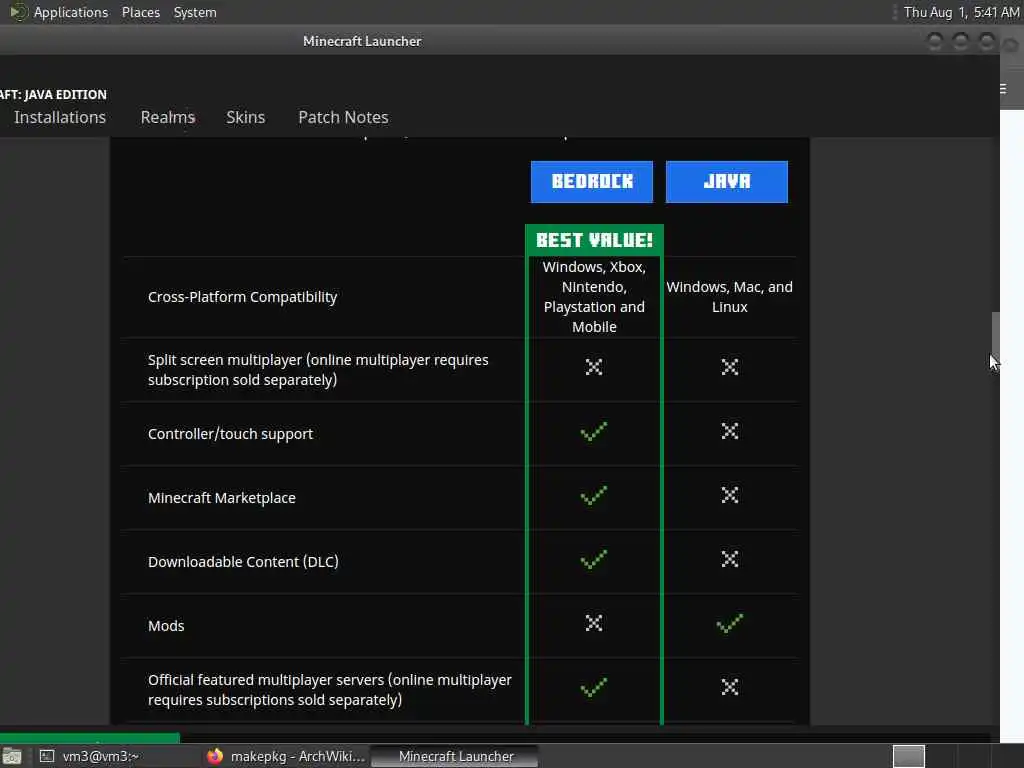Viewport: 1024px width, 768px height.
Task: Click the vertical scrollbar thumb
Action: 995,334
